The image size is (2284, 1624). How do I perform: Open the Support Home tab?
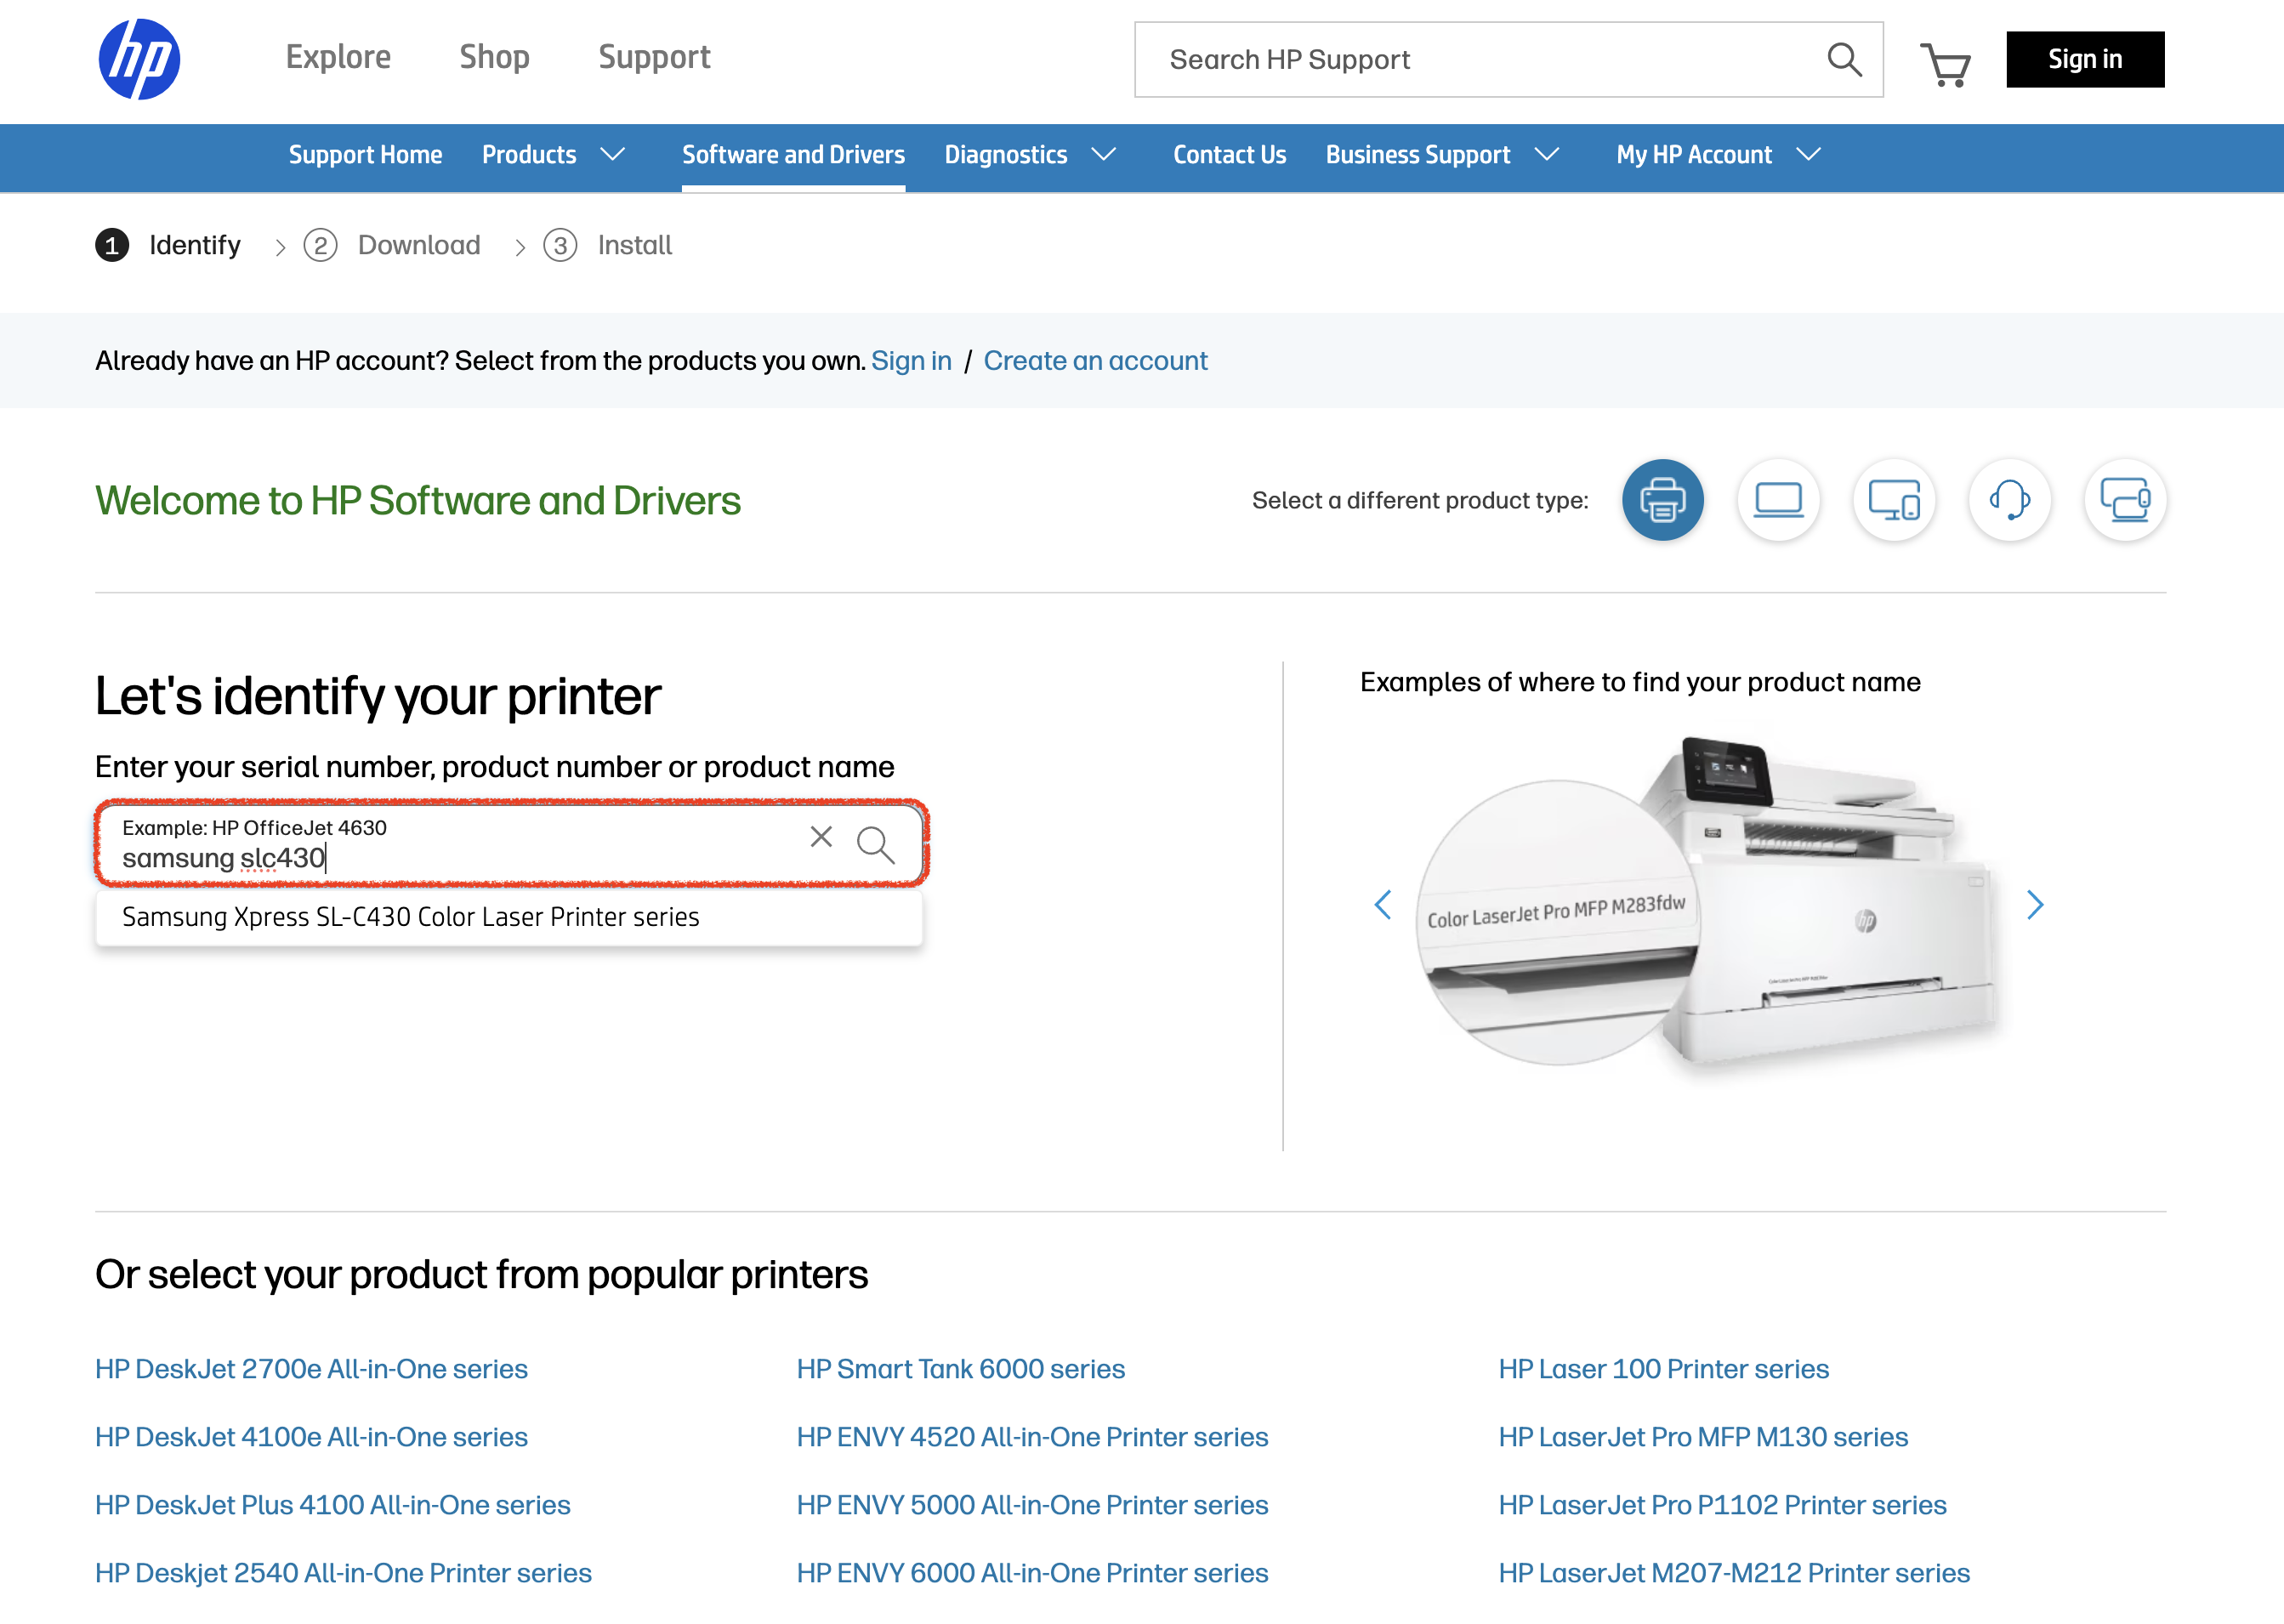365,155
